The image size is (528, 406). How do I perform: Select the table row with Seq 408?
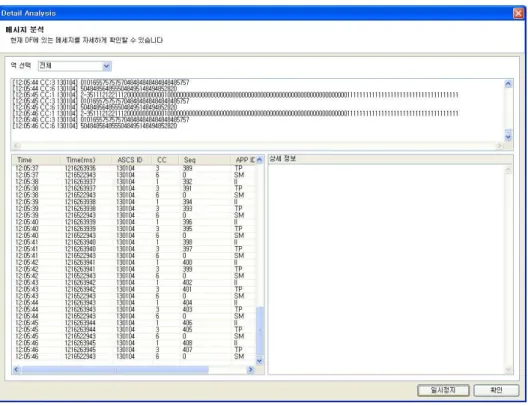point(134,343)
